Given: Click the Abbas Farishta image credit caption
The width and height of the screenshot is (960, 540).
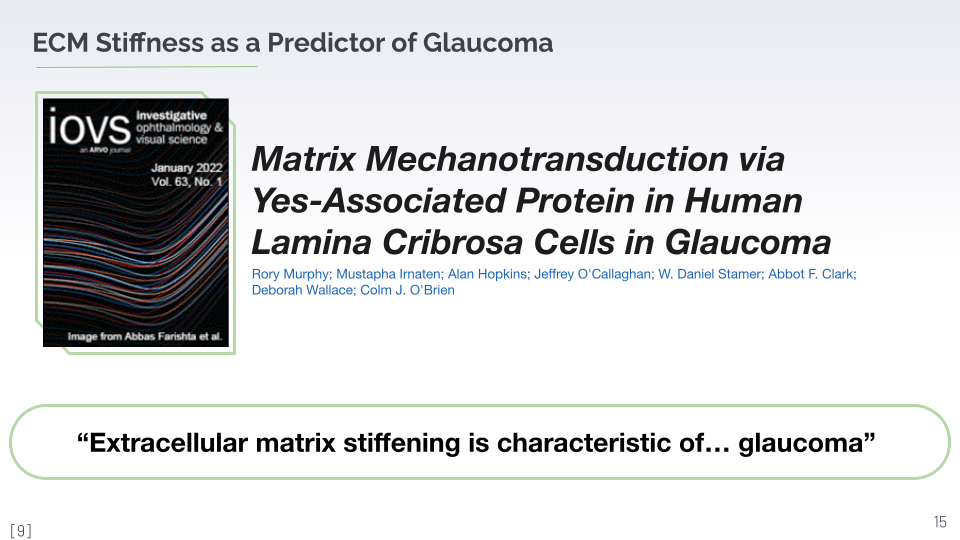Looking at the screenshot, I should [x=138, y=338].
